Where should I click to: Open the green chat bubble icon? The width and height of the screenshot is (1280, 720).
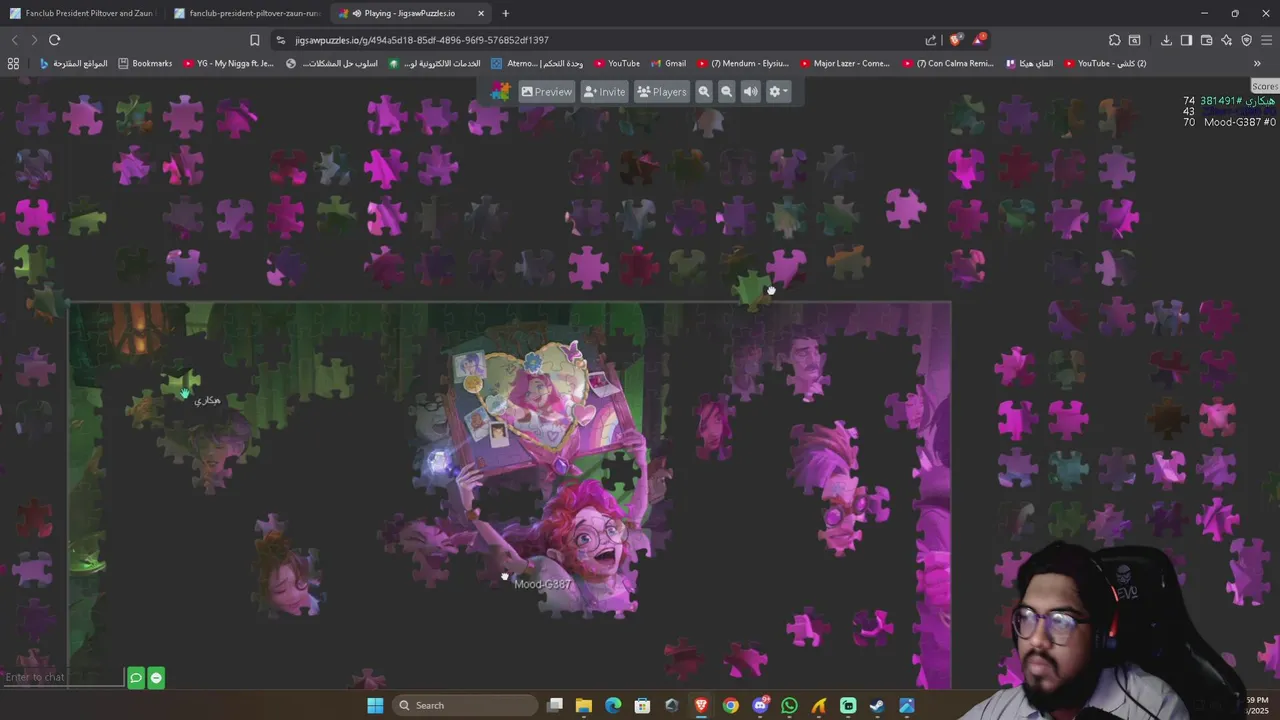coord(136,678)
